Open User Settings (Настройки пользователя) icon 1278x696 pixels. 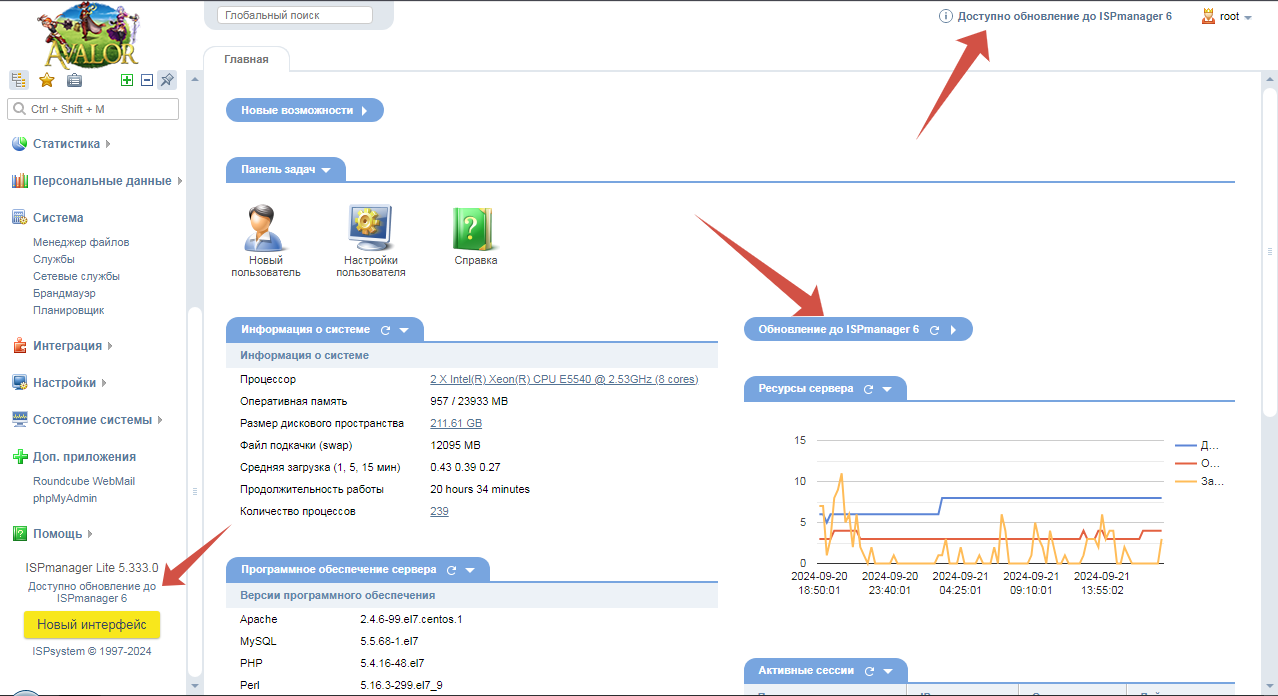click(x=370, y=229)
